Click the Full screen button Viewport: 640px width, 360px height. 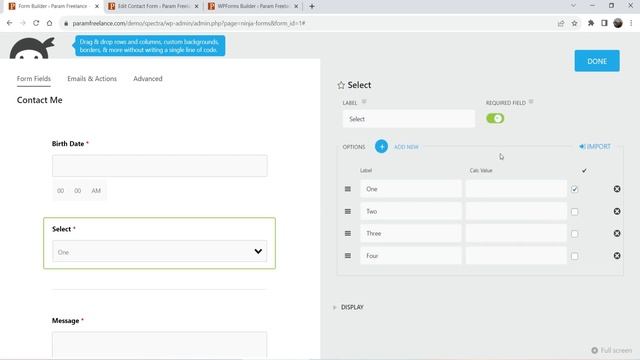(x=611, y=350)
